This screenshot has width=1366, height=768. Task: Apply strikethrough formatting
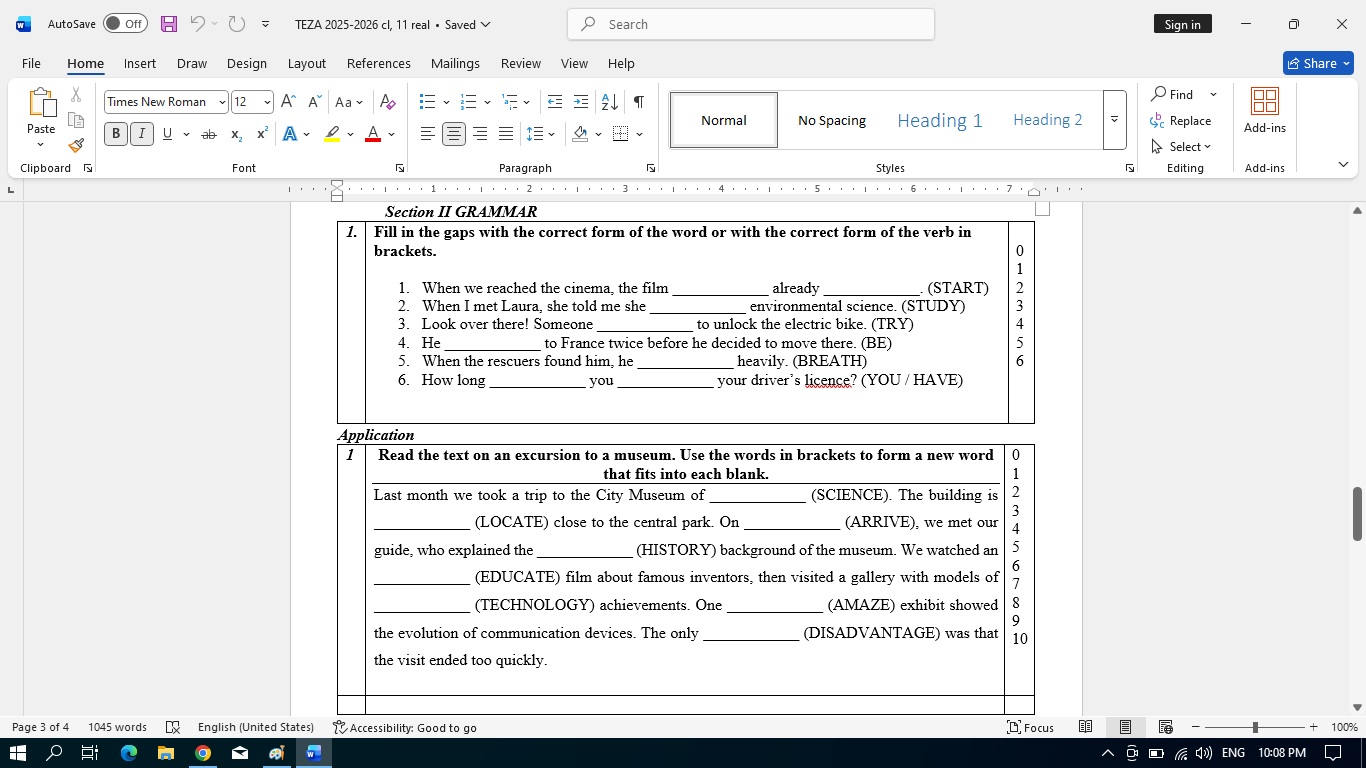208,134
